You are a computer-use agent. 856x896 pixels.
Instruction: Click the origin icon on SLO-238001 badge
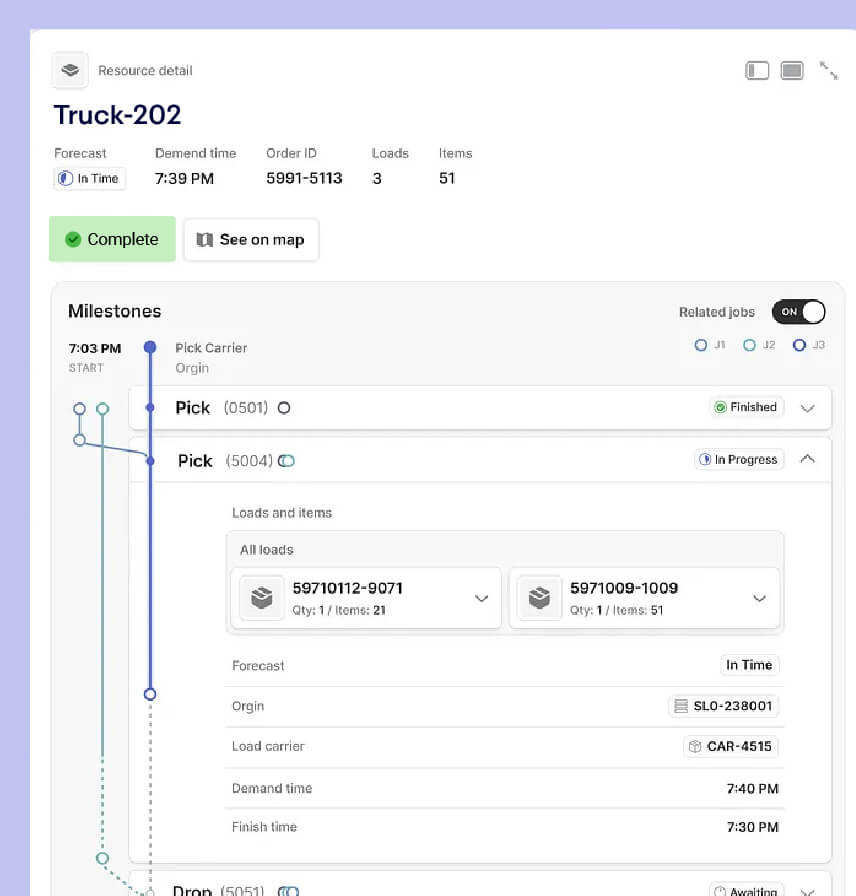click(x=683, y=706)
